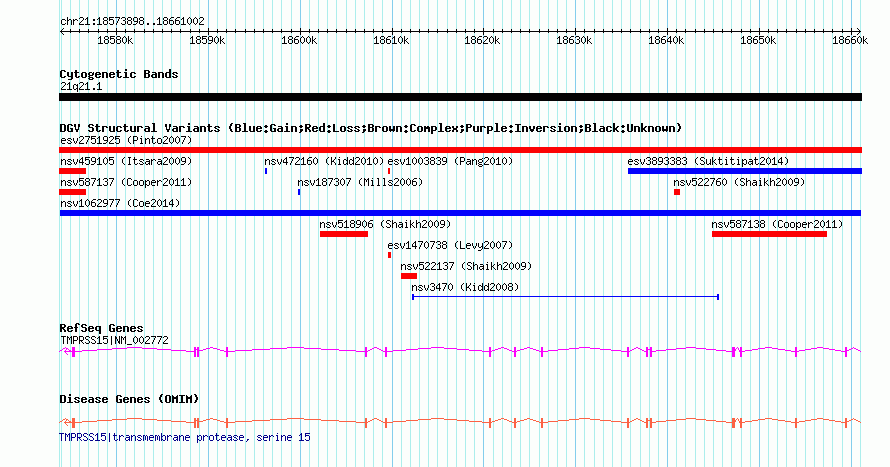Click the DGV Structural Variants track heading
Image resolution: width=890 pixels, height=467 pixels.
point(370,128)
